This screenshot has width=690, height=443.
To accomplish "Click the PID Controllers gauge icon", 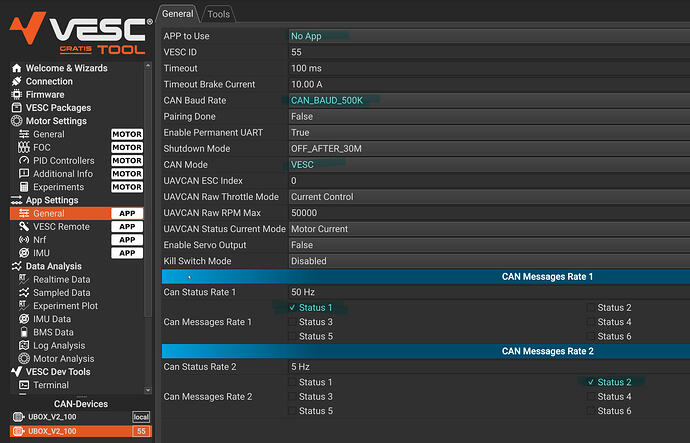I will point(24,161).
